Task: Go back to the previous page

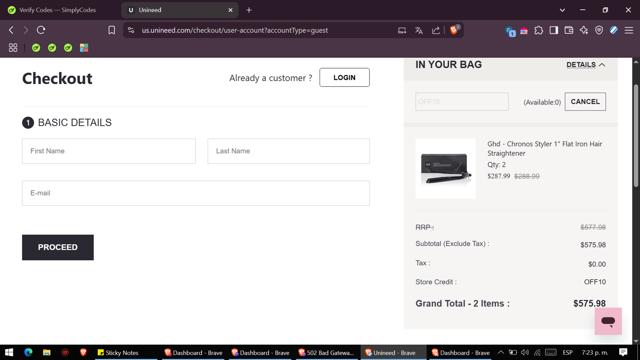Action: (x=11, y=30)
